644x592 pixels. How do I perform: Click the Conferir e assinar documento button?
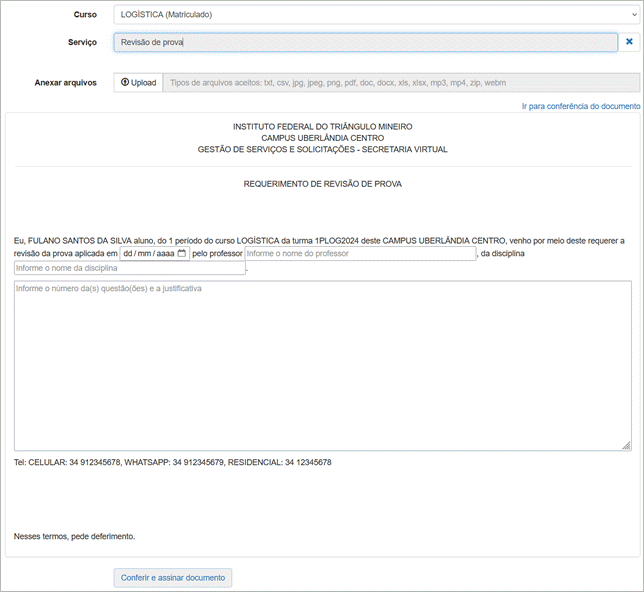click(x=173, y=578)
